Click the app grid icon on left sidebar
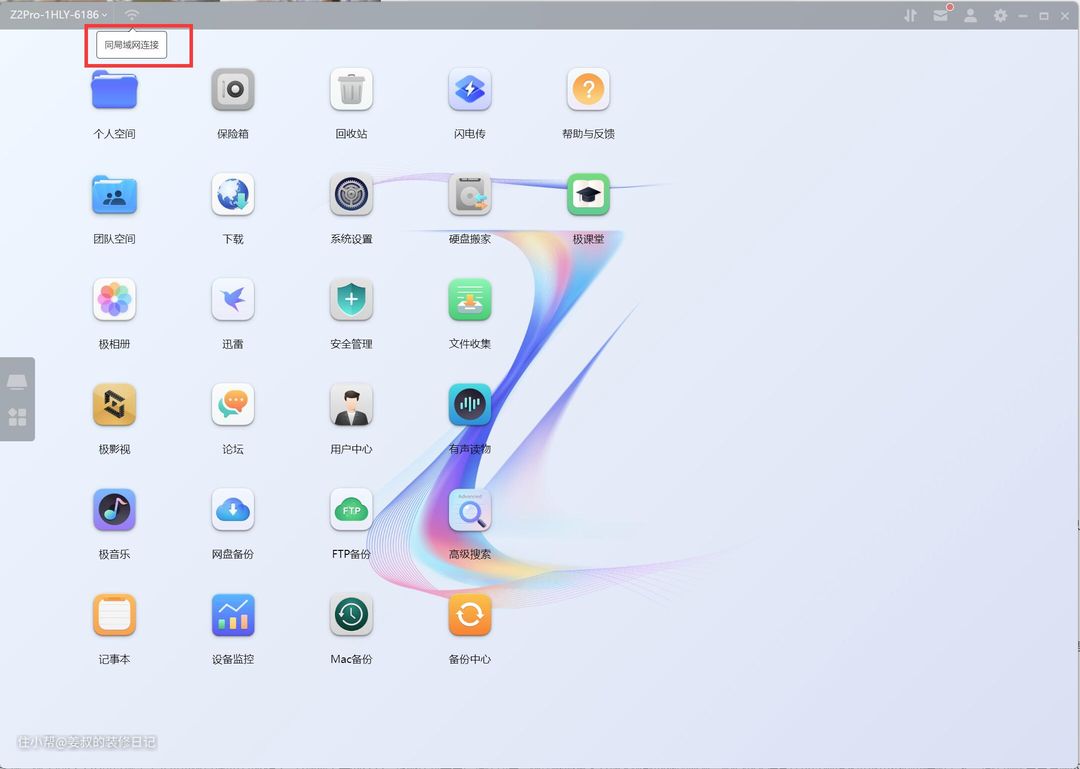 coord(17,417)
